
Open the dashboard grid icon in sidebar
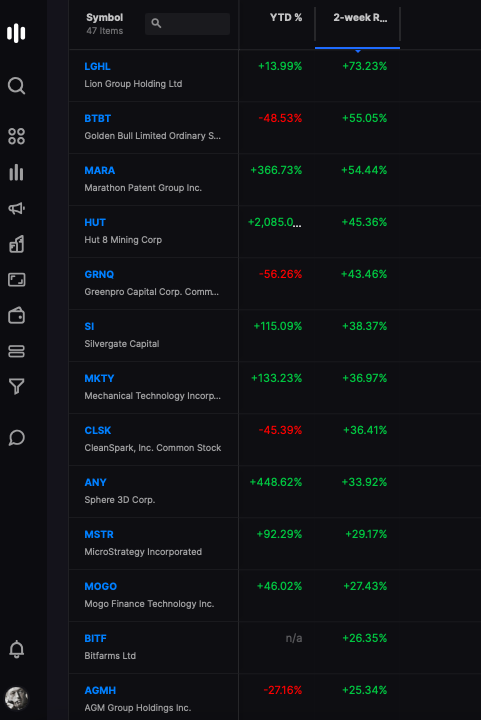tap(17, 136)
